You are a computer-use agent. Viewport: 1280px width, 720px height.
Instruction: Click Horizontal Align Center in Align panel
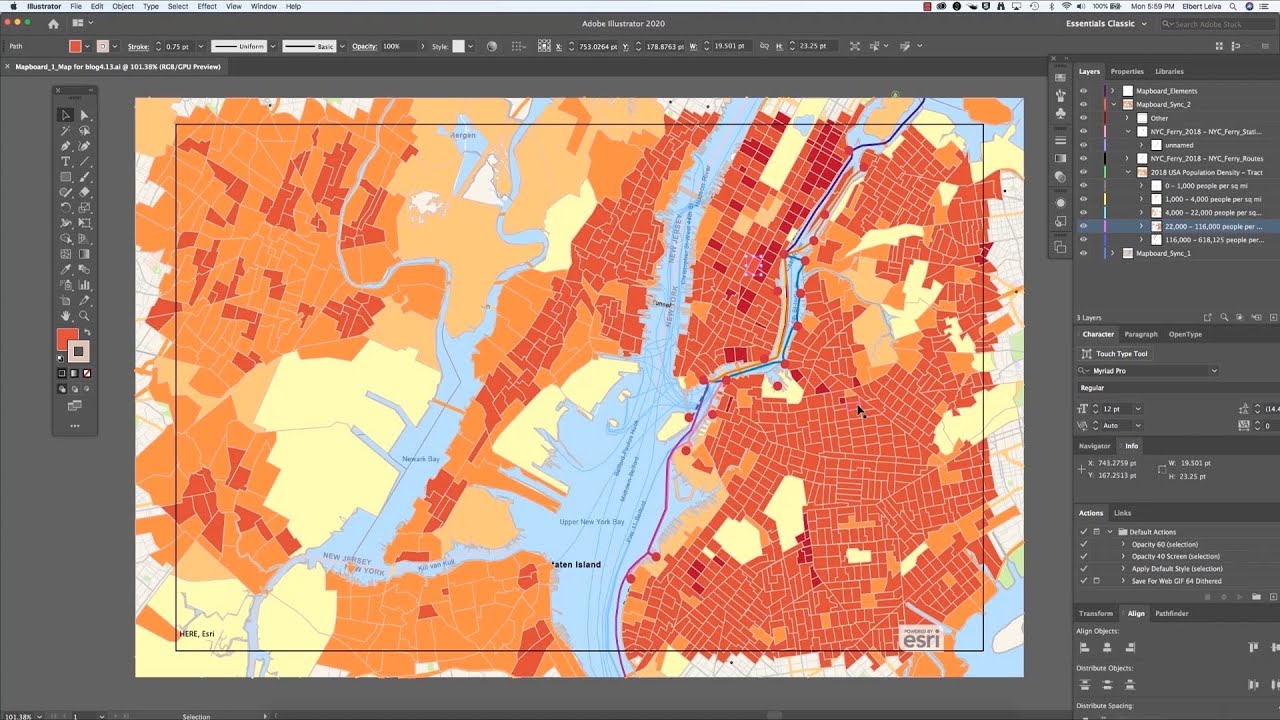(1107, 648)
